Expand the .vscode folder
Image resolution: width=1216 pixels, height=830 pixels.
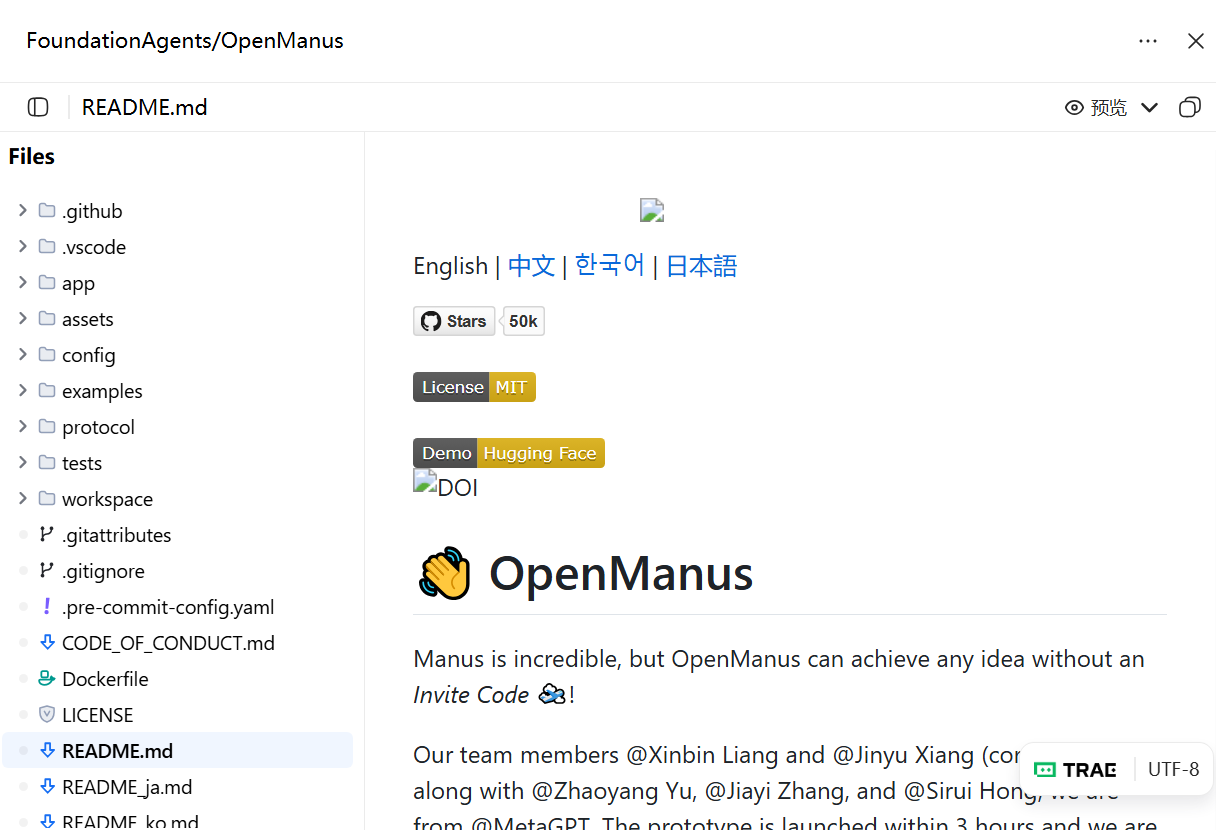point(23,247)
